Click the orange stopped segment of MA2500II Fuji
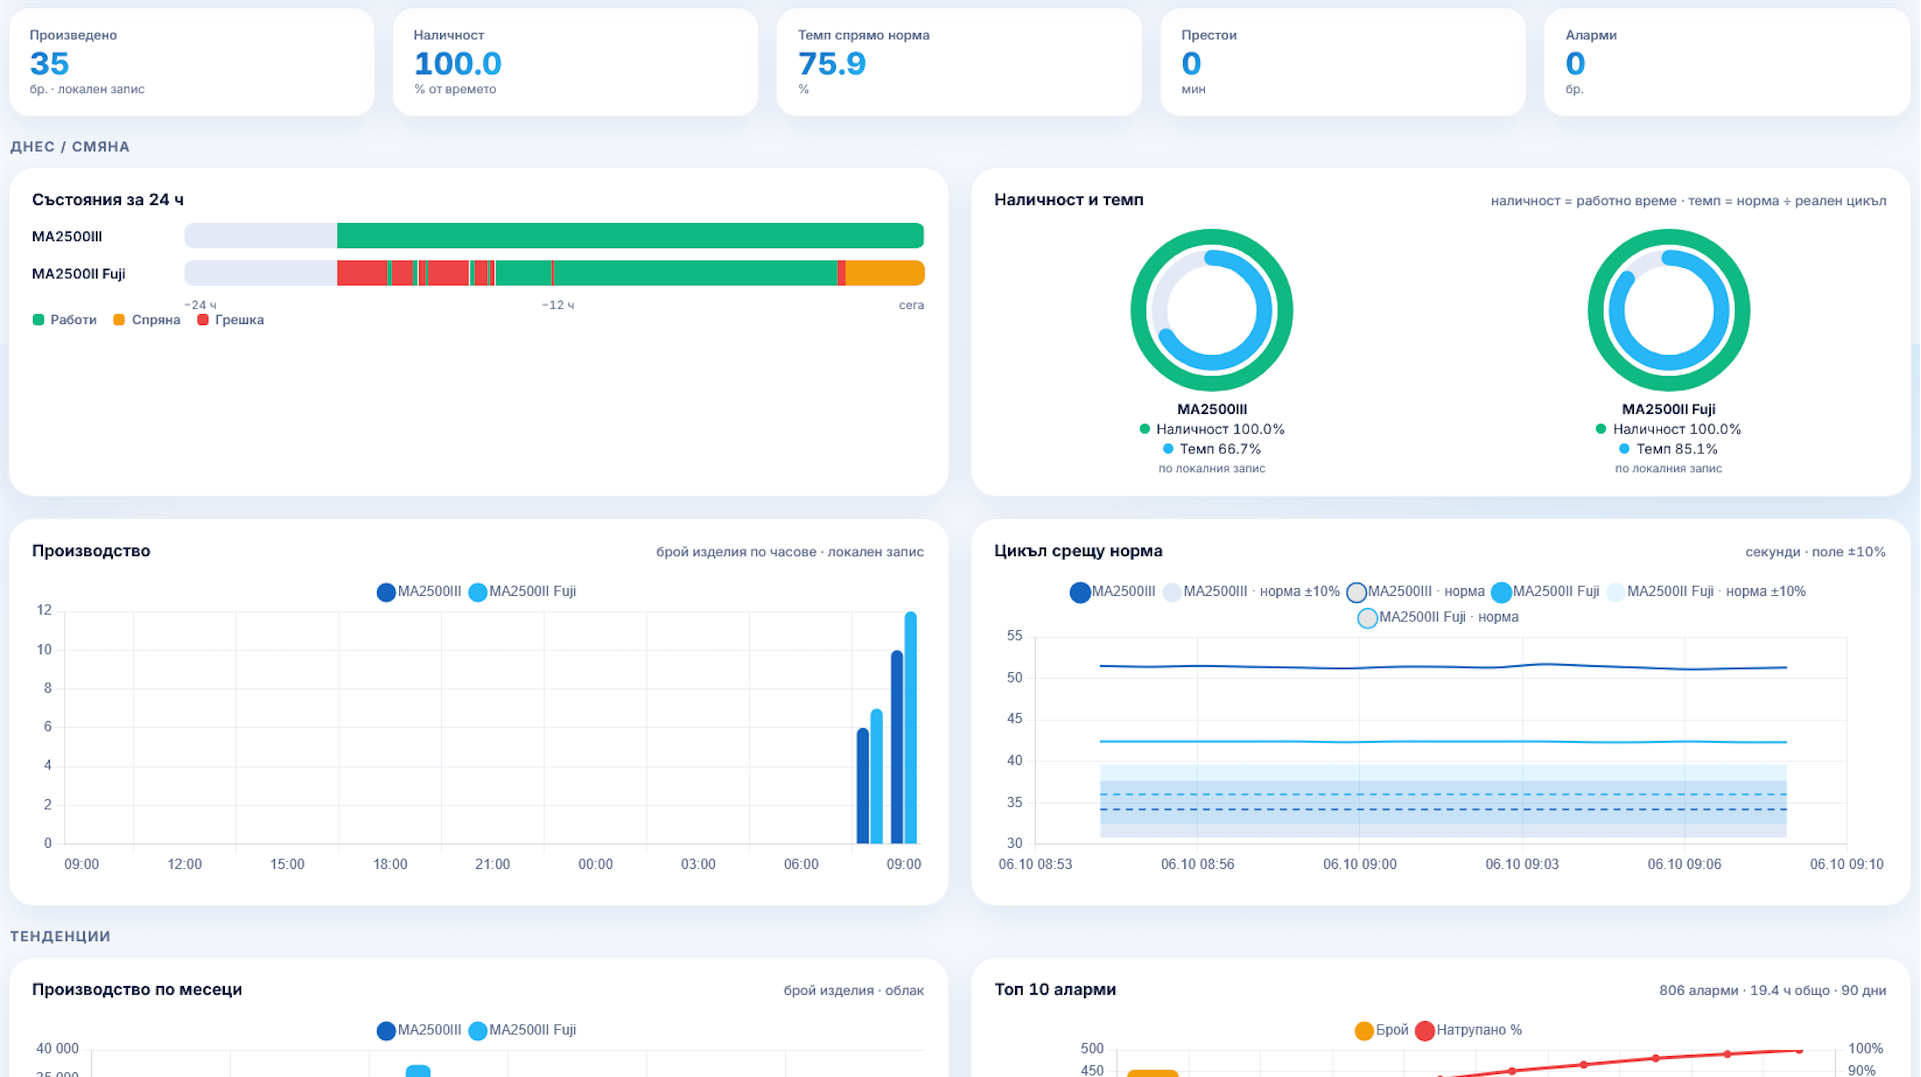The height and width of the screenshot is (1077, 1921). point(885,273)
